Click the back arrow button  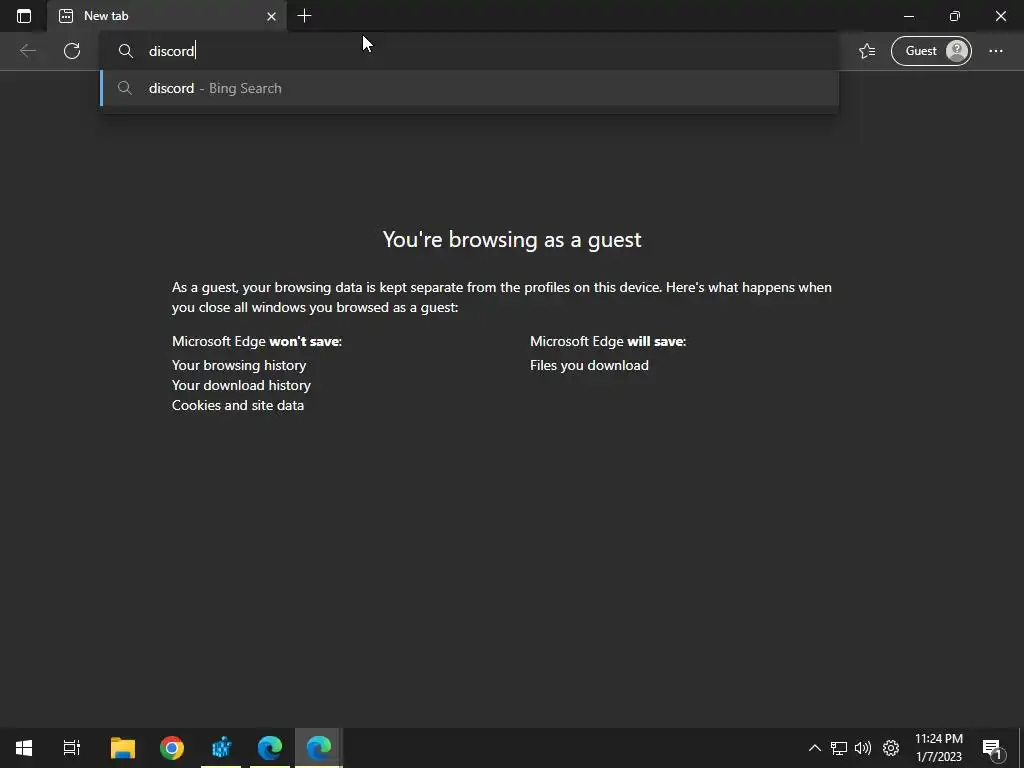tap(28, 51)
